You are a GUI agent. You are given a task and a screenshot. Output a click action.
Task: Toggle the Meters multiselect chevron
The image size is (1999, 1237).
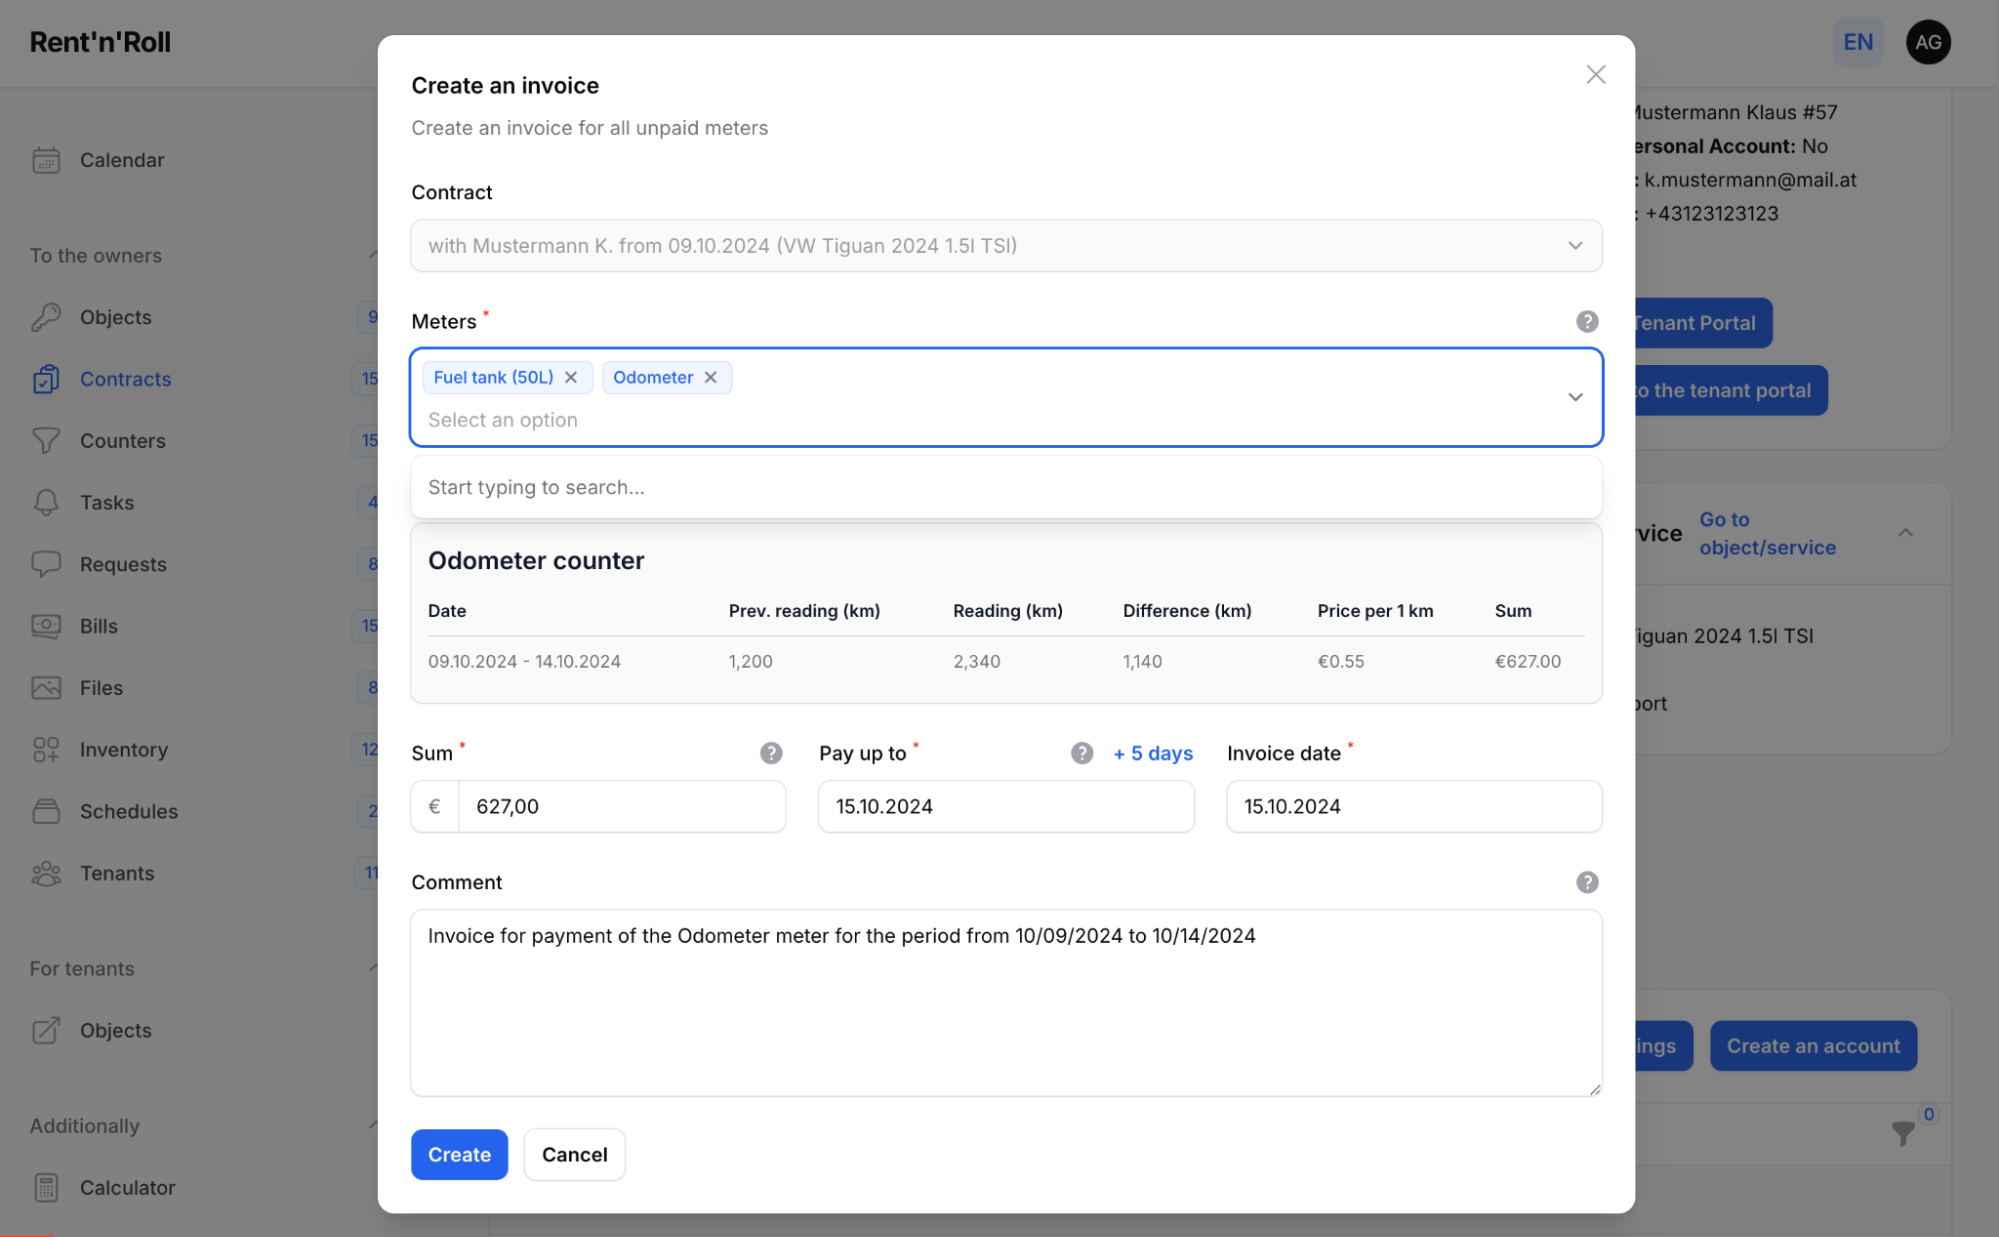click(x=1575, y=397)
